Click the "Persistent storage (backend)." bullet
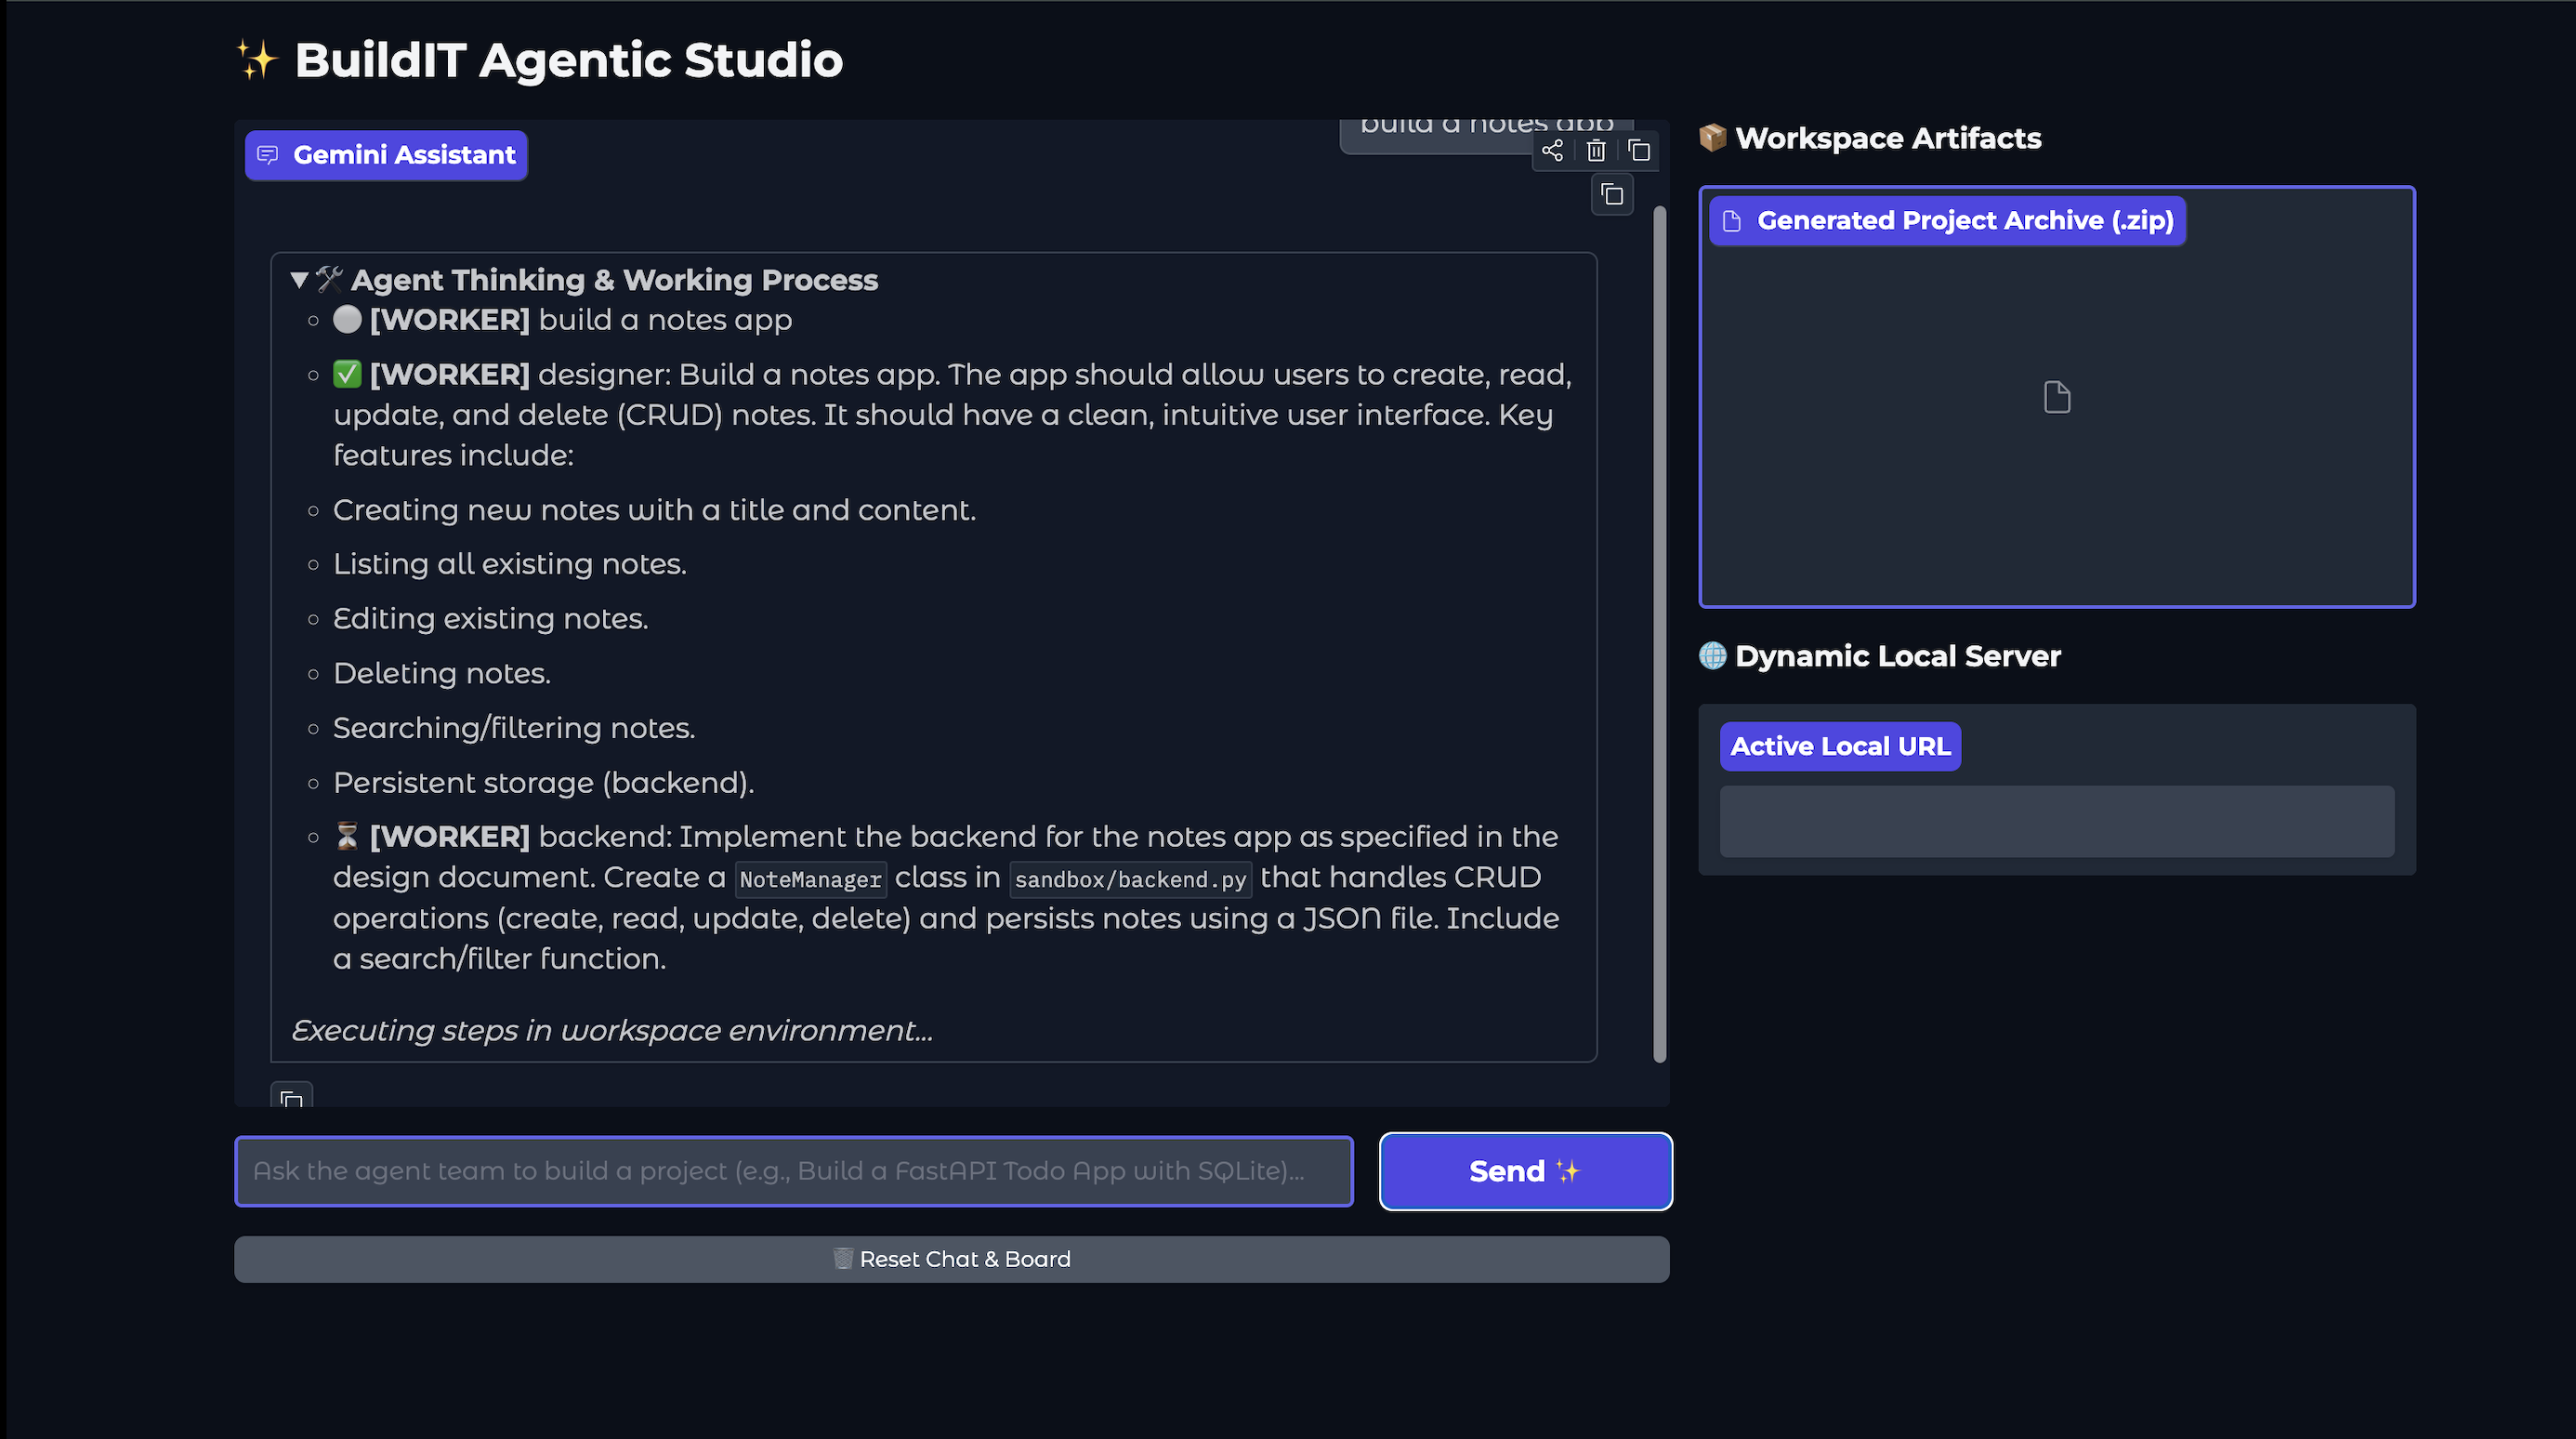This screenshot has height=1439, width=2576. pyautogui.click(x=543, y=782)
